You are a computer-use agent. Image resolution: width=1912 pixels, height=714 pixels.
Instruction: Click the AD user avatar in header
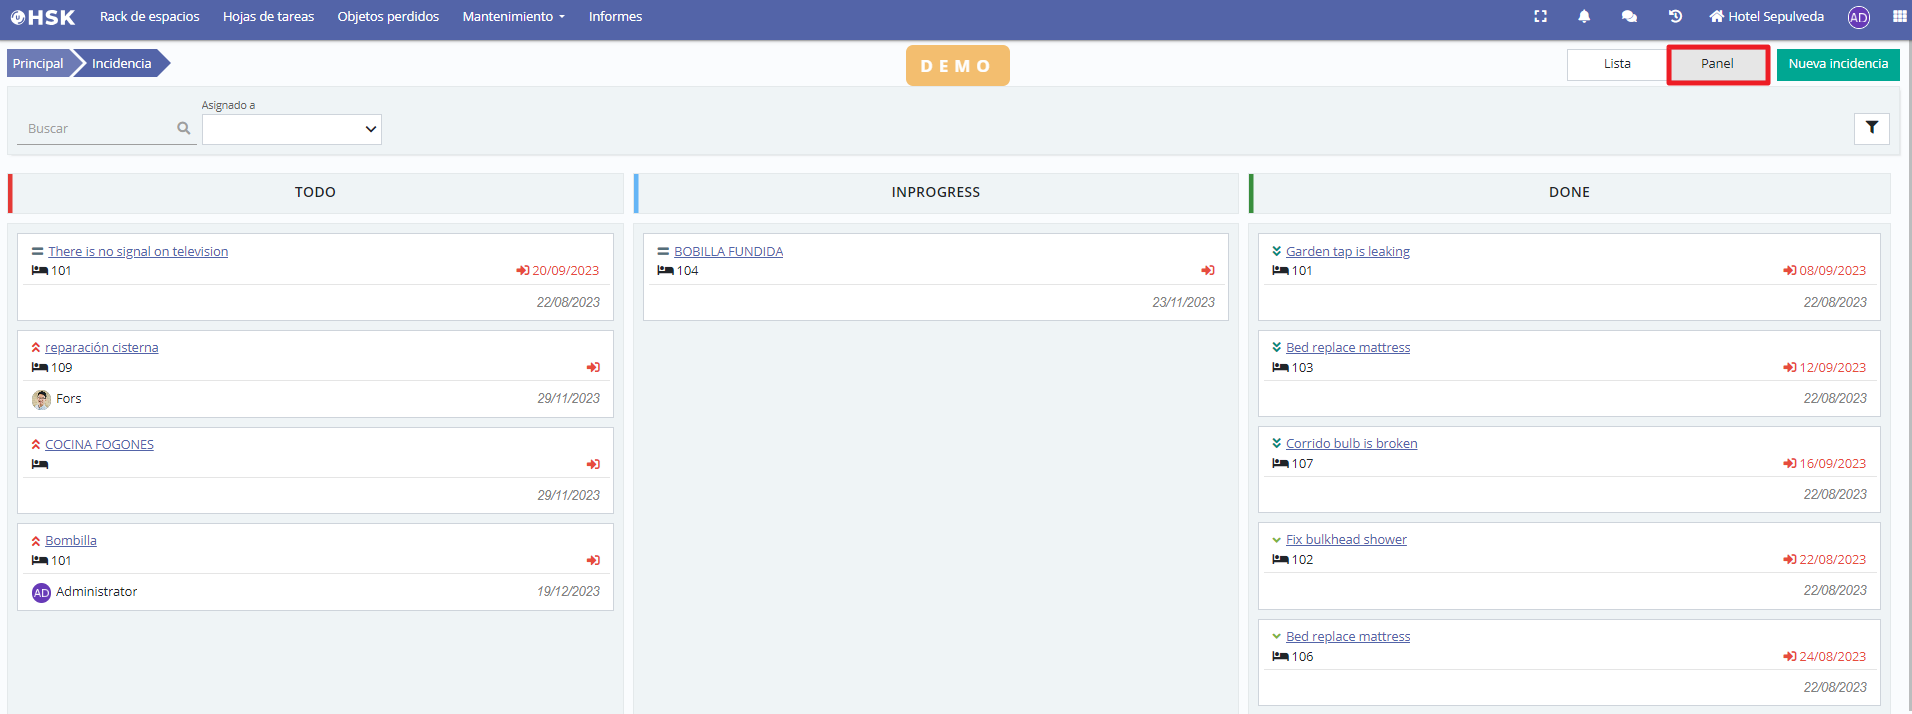pos(1858,17)
